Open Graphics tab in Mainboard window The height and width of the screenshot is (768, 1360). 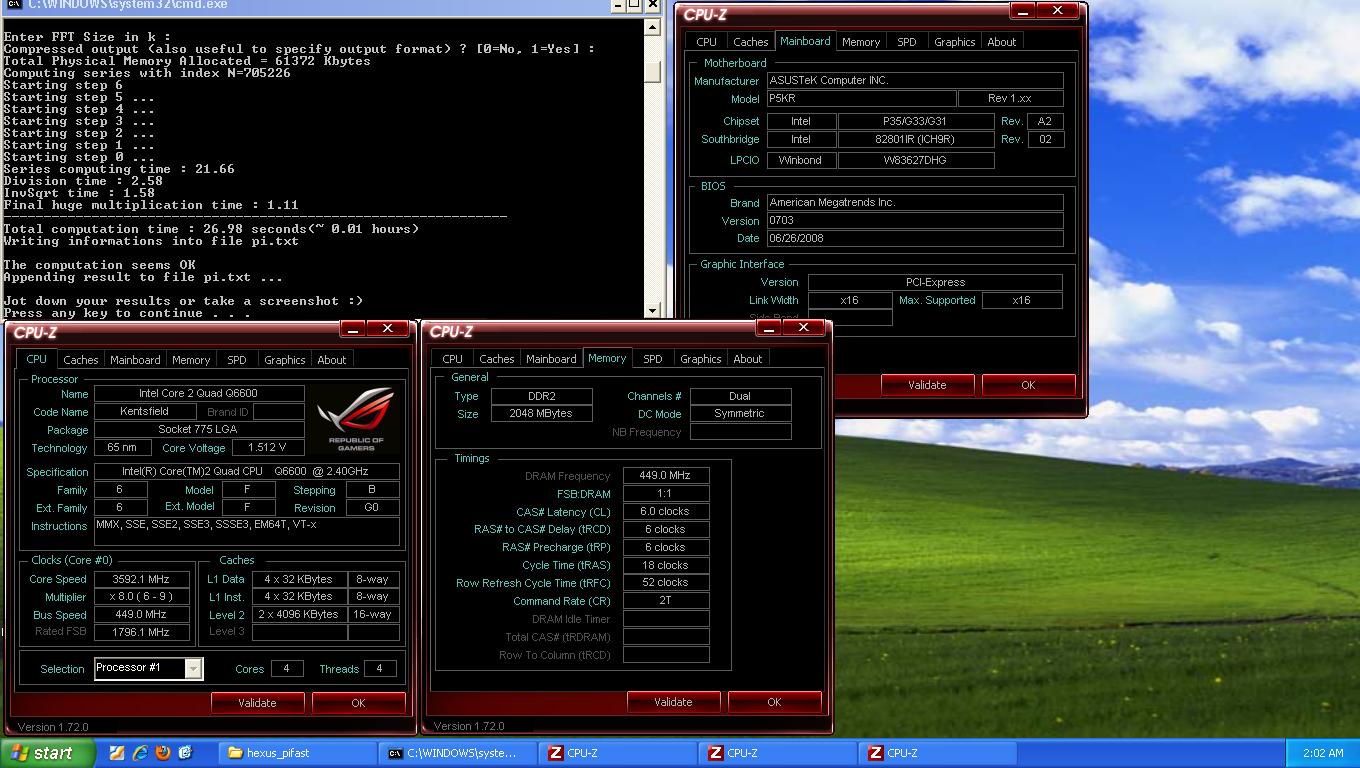pyautogui.click(x=955, y=42)
